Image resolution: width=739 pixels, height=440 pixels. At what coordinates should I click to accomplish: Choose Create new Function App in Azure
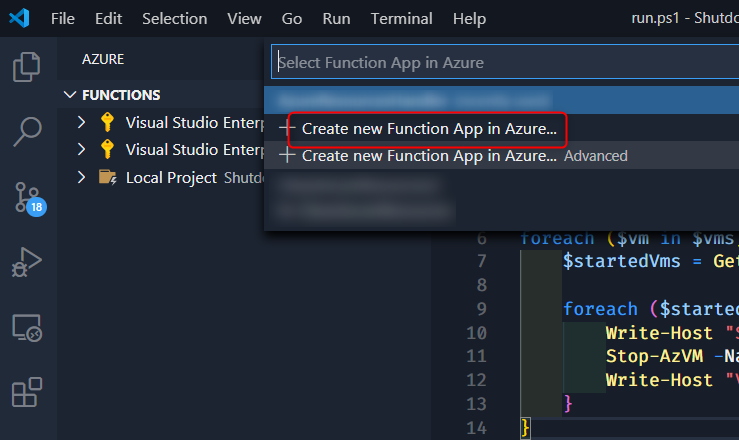(428, 129)
